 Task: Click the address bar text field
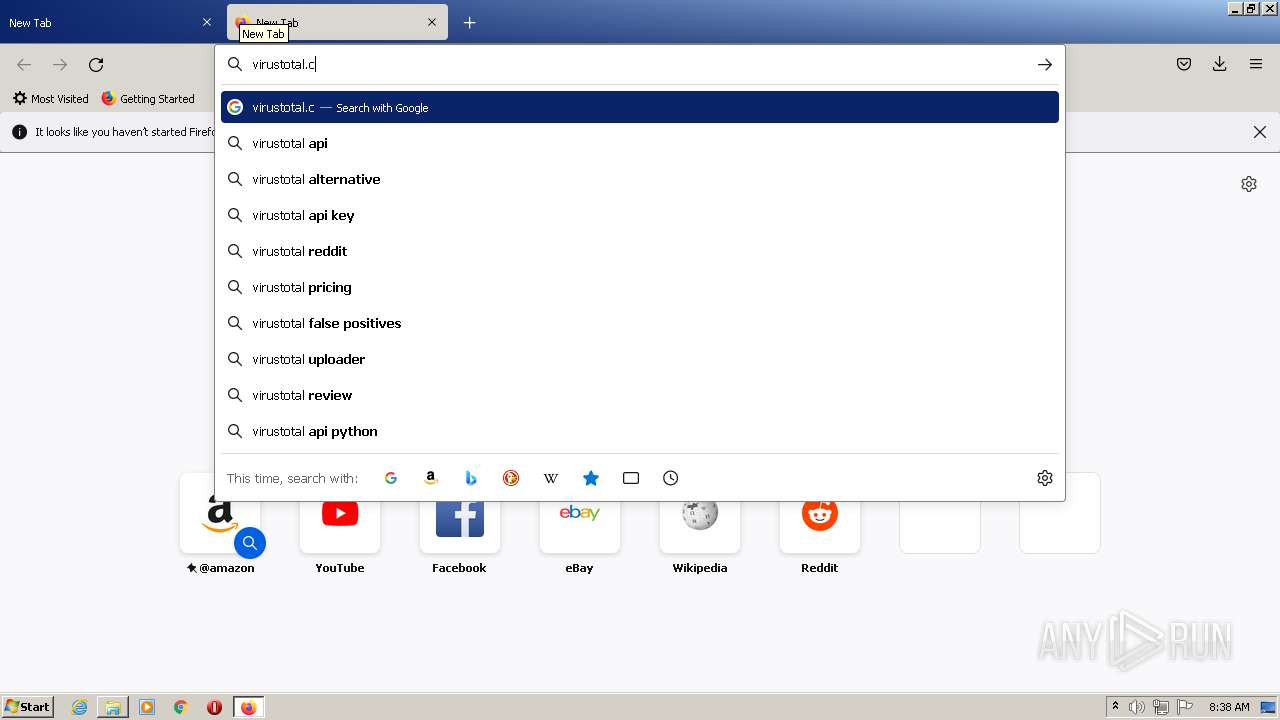(640, 64)
